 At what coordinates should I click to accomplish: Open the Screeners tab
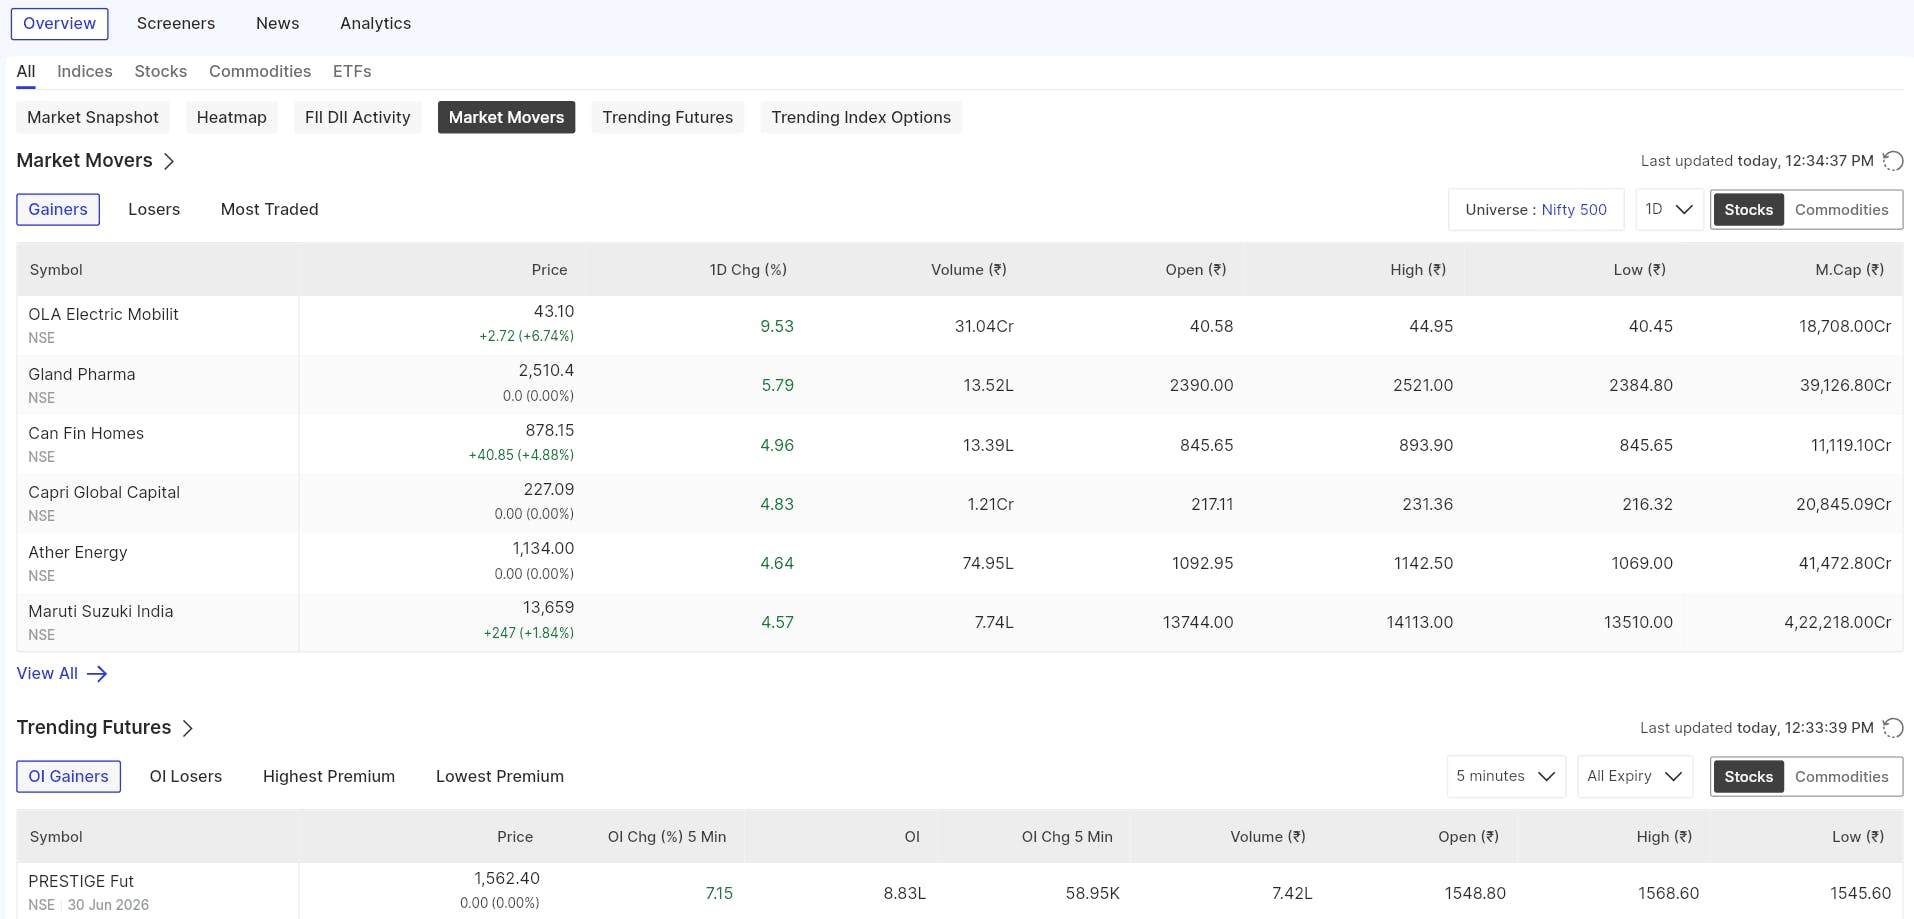point(176,23)
